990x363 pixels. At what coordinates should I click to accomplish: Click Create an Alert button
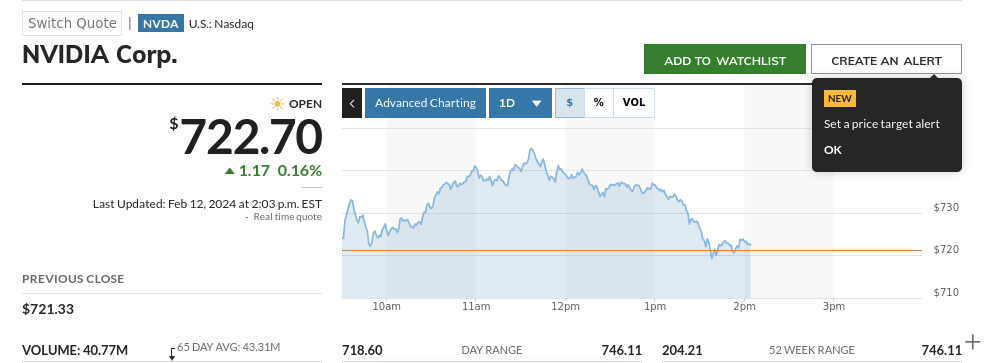pyautogui.click(x=886, y=59)
